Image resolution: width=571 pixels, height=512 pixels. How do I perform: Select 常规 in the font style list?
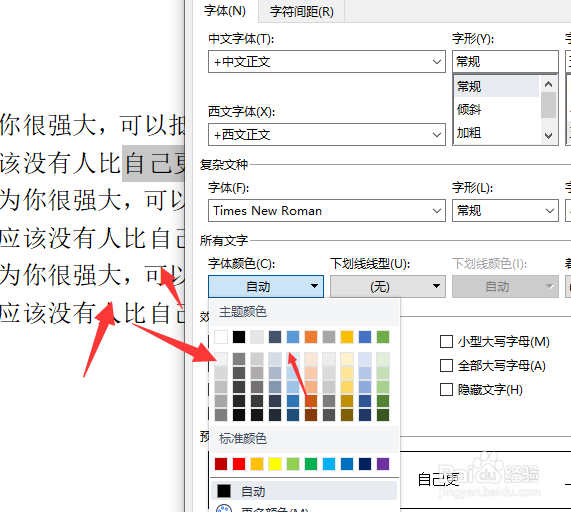497,87
